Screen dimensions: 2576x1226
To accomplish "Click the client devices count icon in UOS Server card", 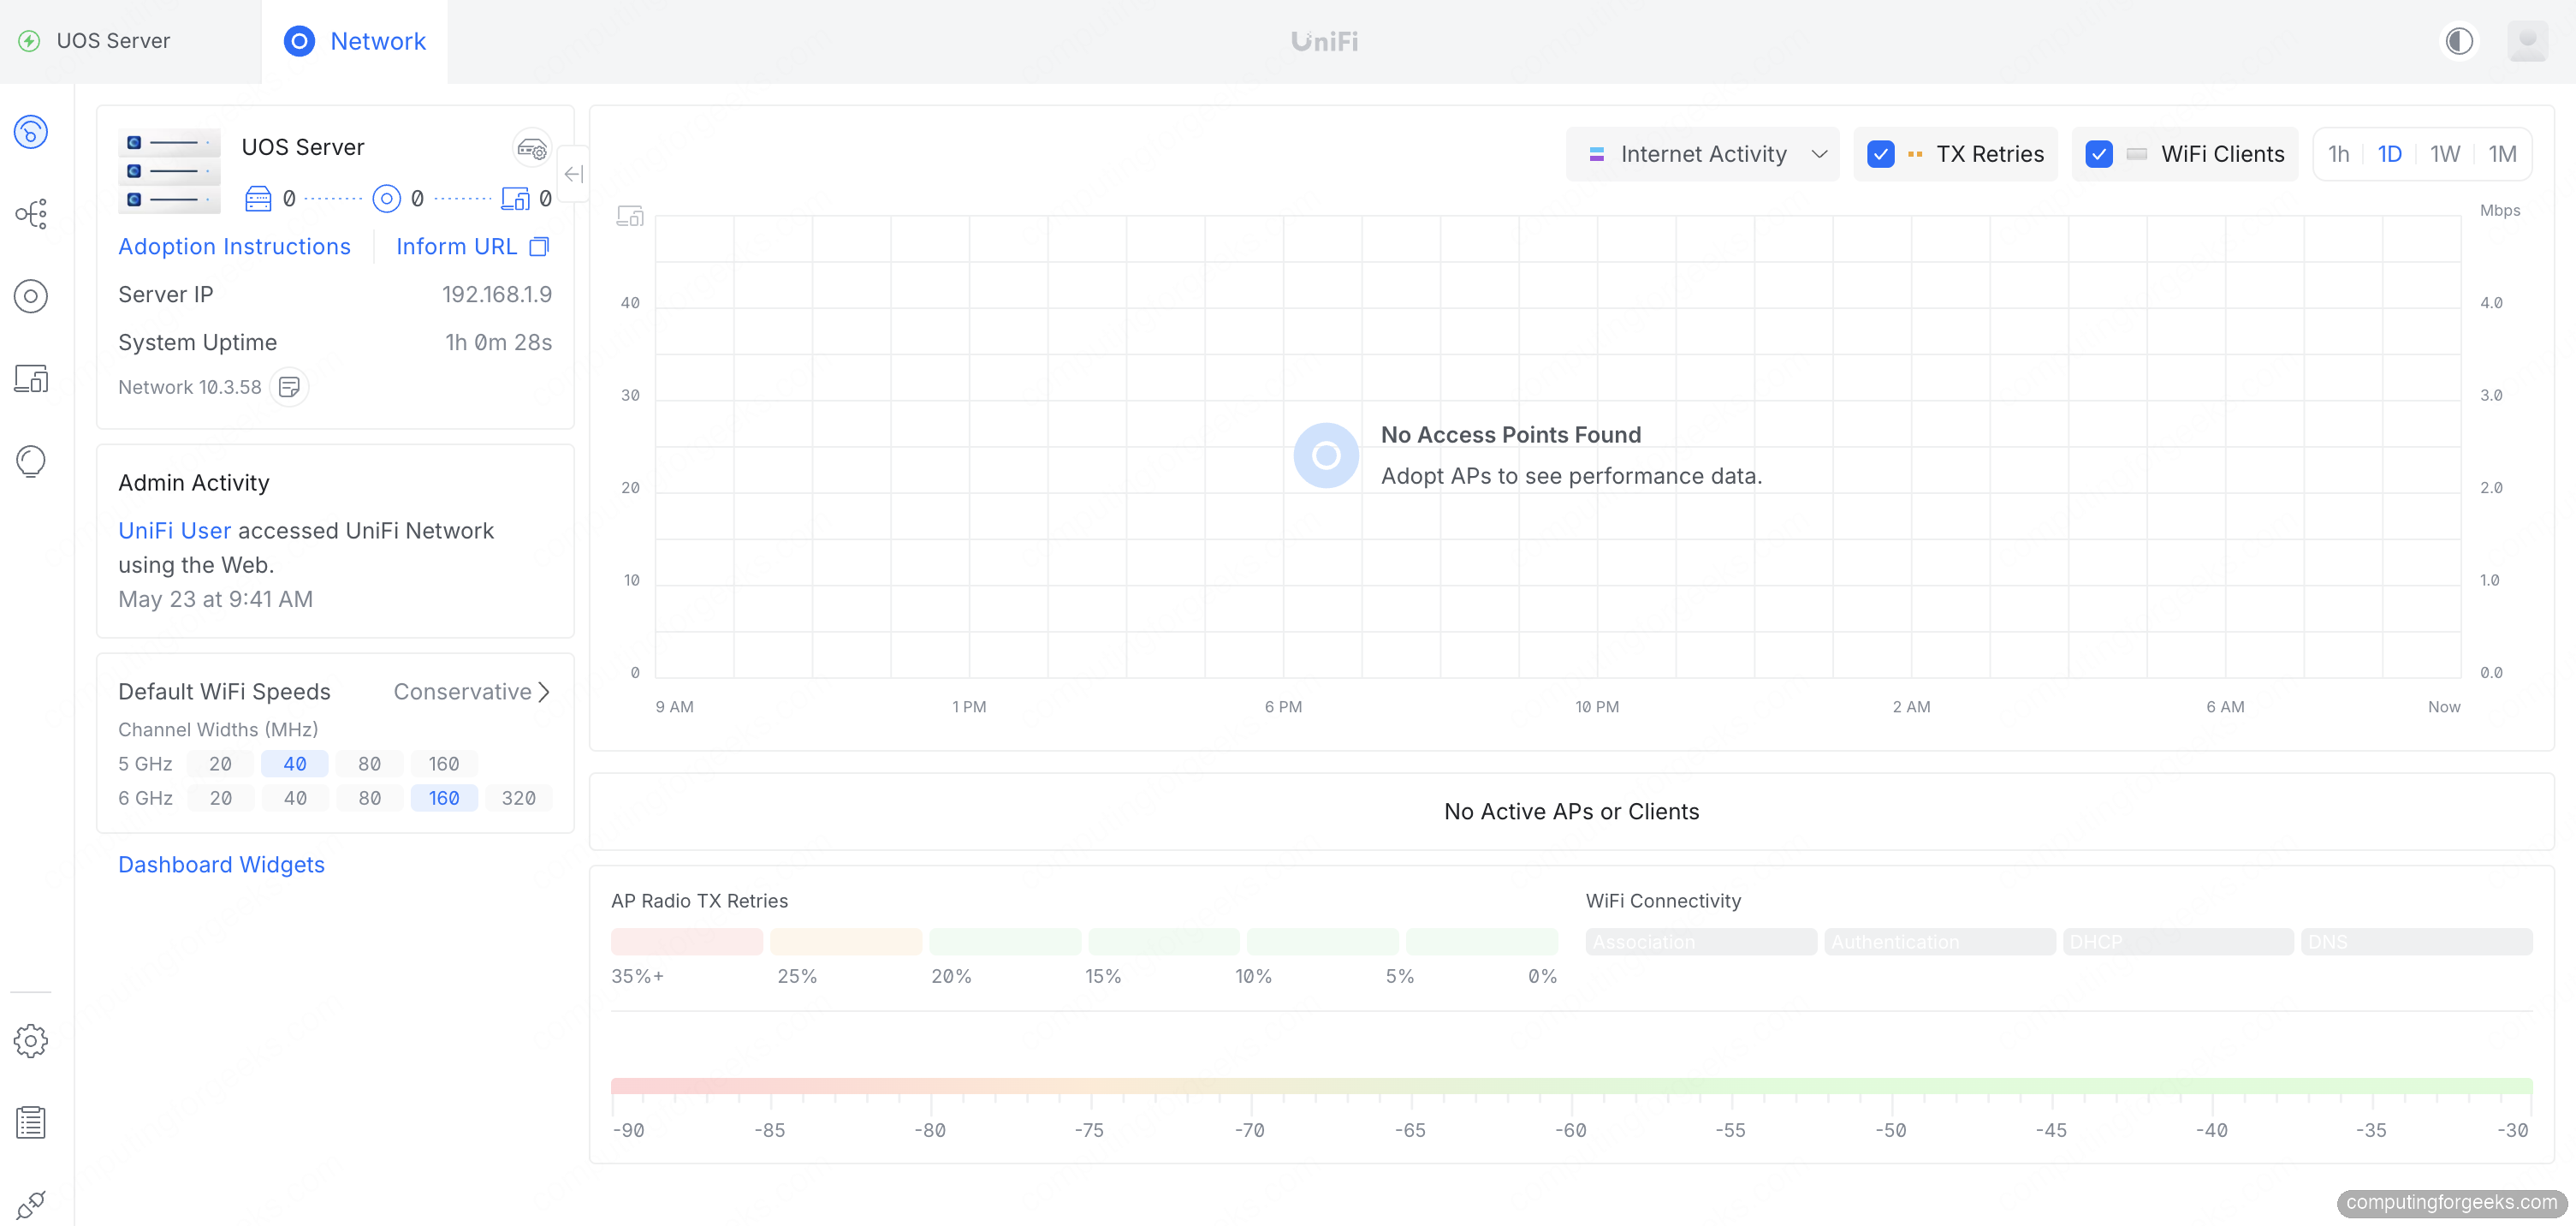I will click(515, 199).
